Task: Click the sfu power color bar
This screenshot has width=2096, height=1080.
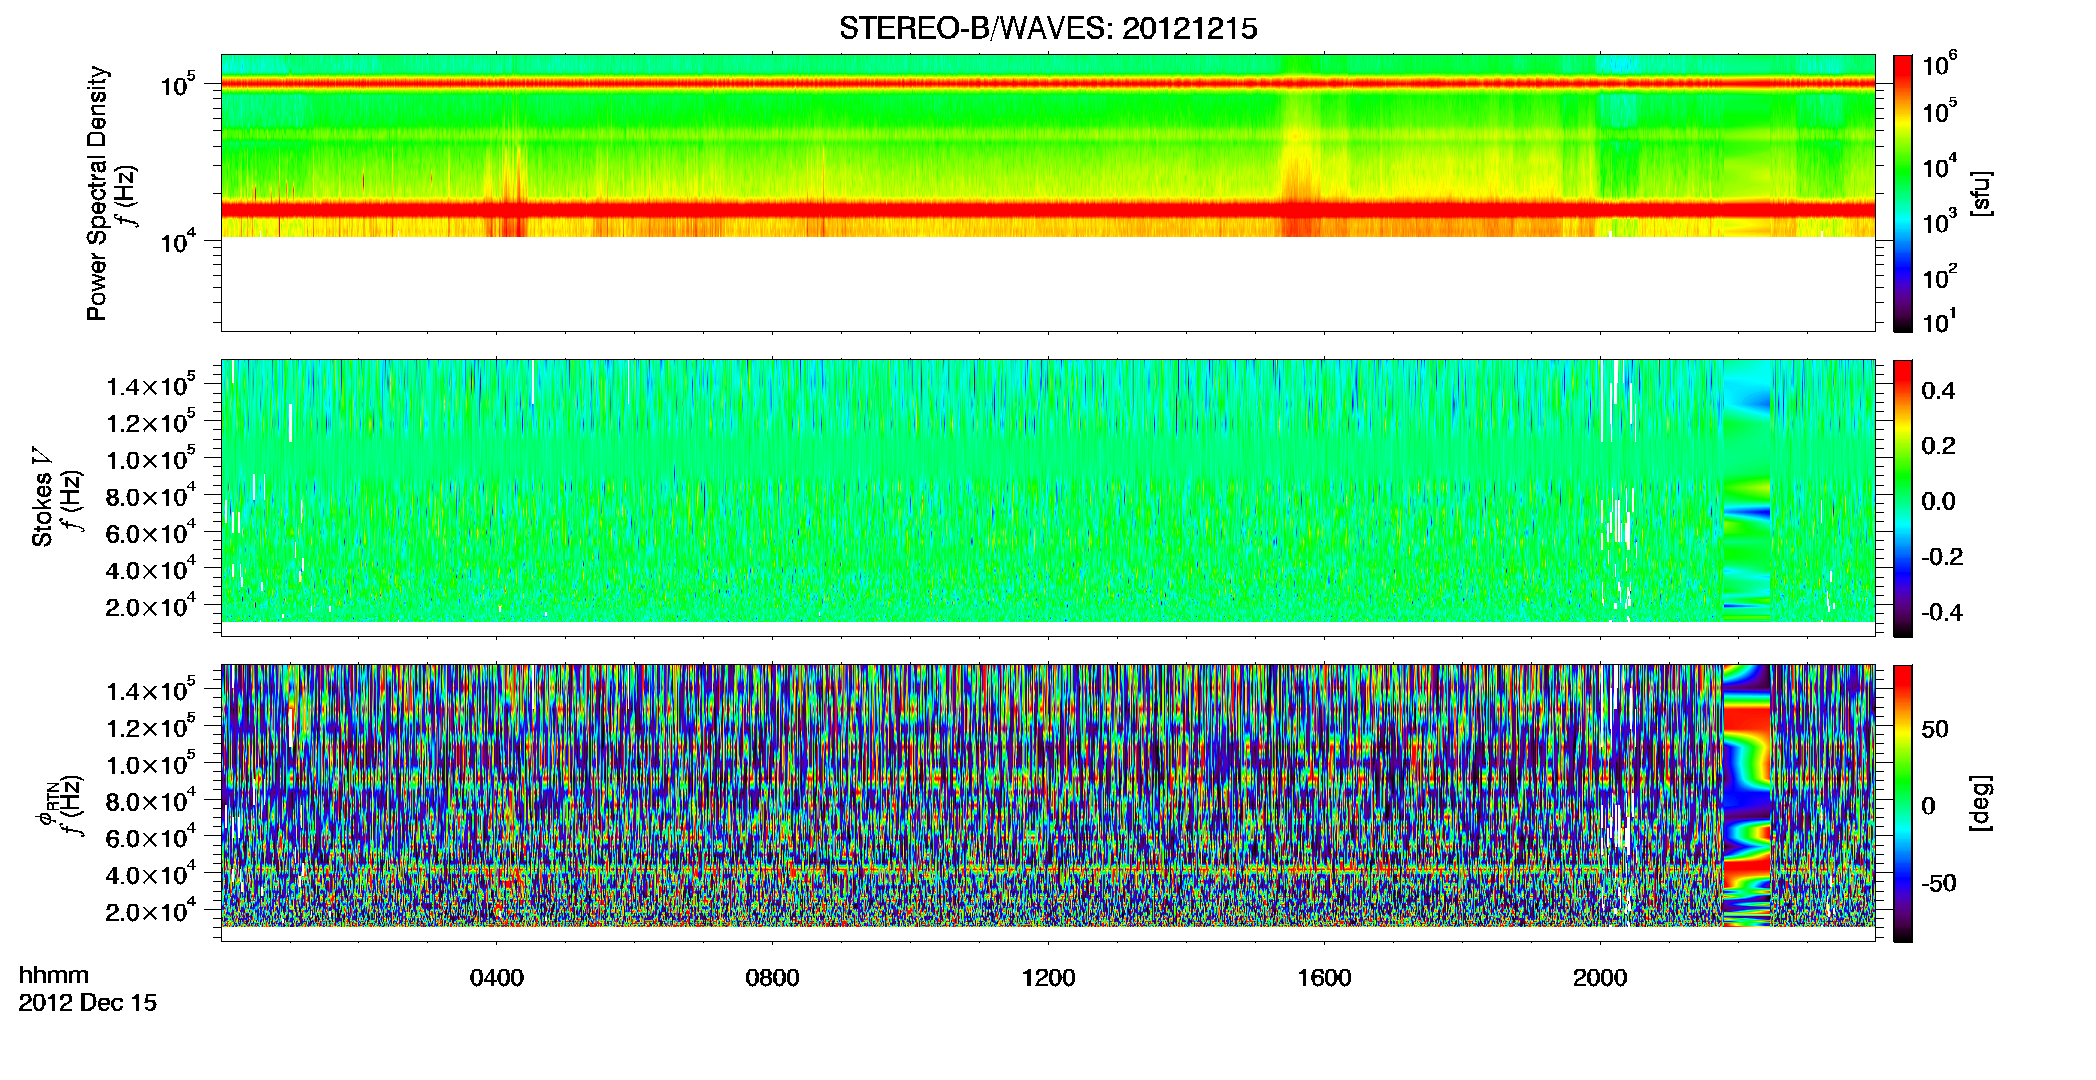Action: pyautogui.click(x=1903, y=193)
